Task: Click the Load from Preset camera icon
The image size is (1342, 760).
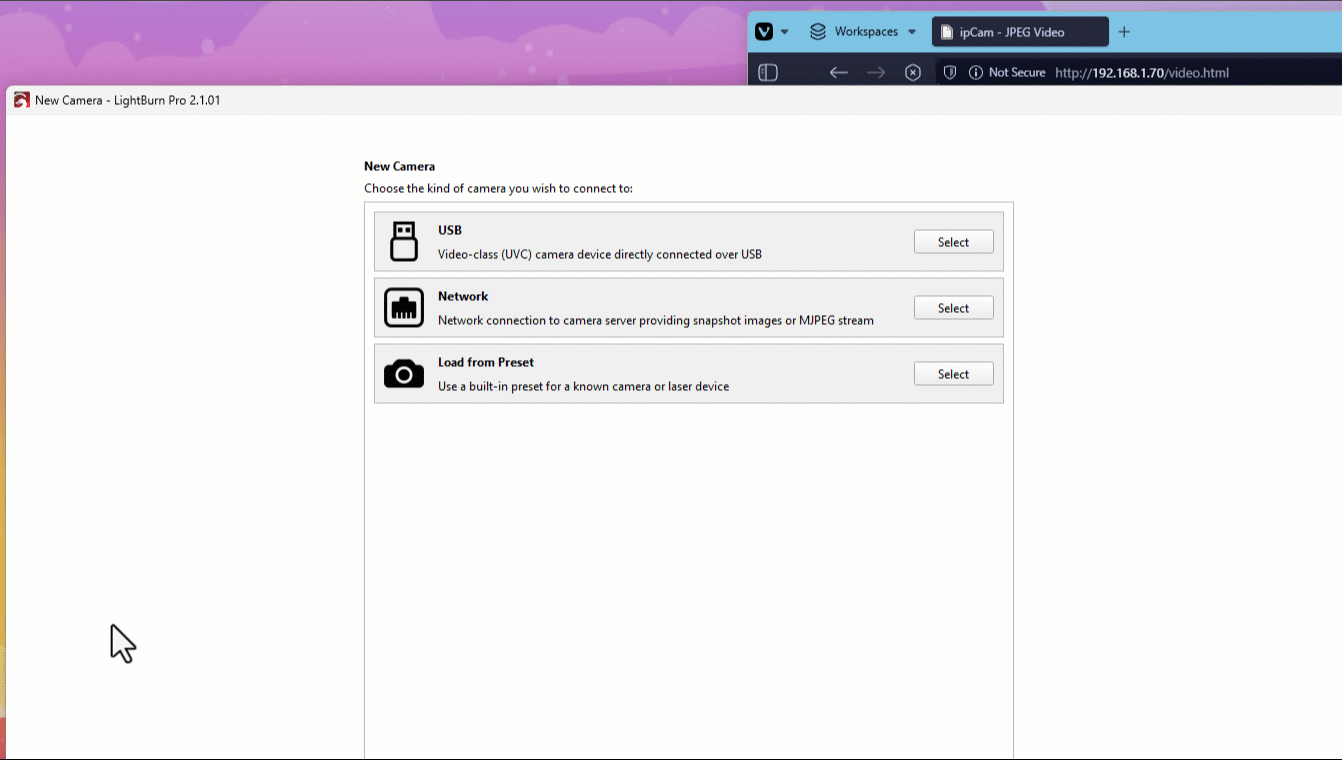Action: [404, 374]
